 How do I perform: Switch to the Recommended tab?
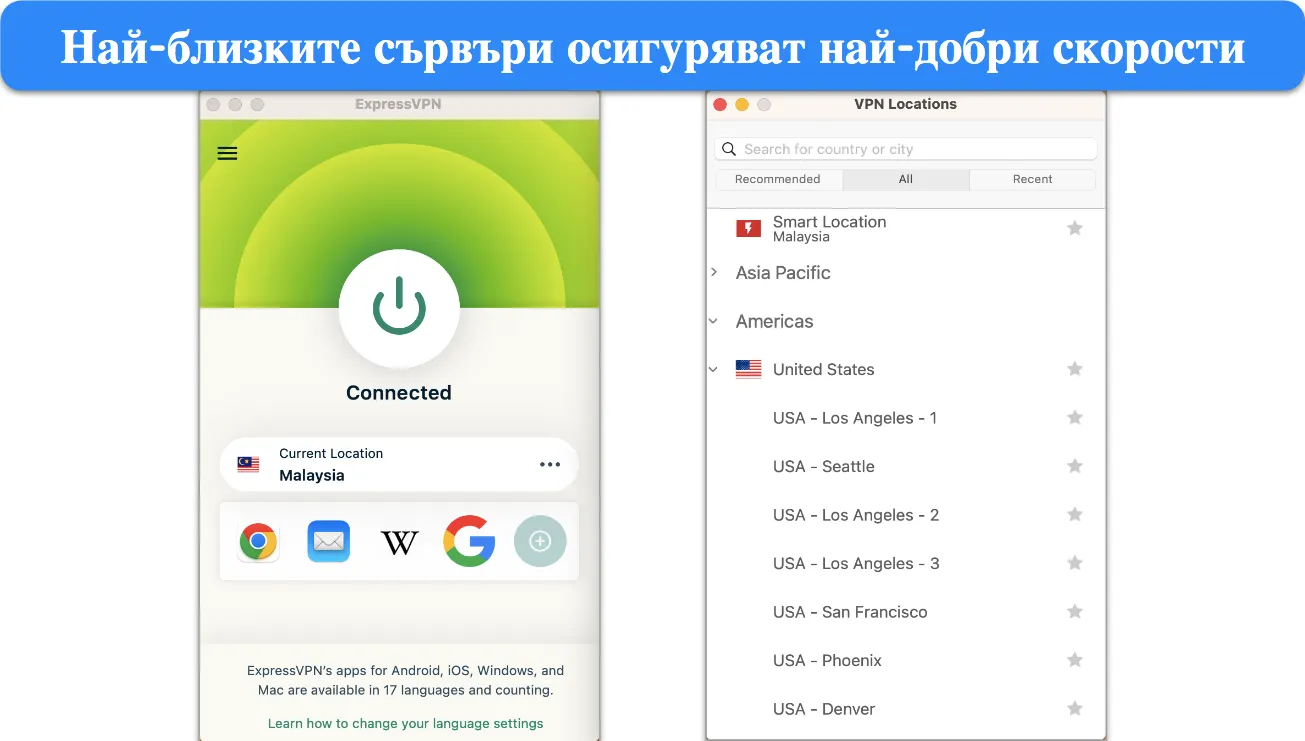click(x=778, y=179)
